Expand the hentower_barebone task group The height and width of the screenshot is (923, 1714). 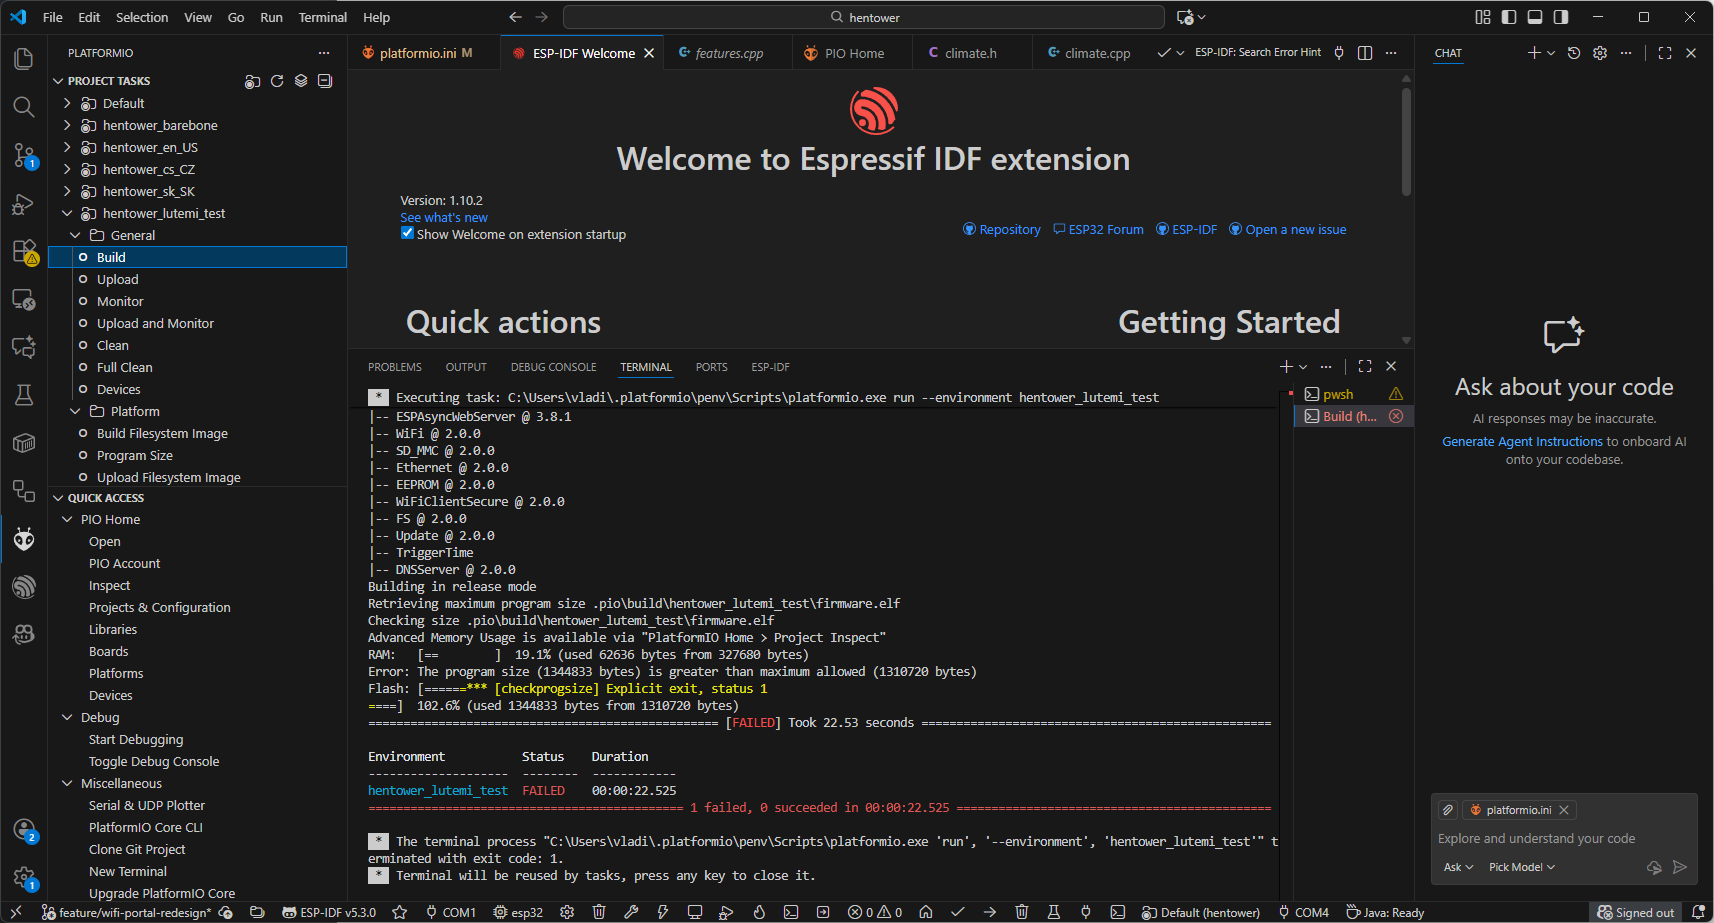67,125
